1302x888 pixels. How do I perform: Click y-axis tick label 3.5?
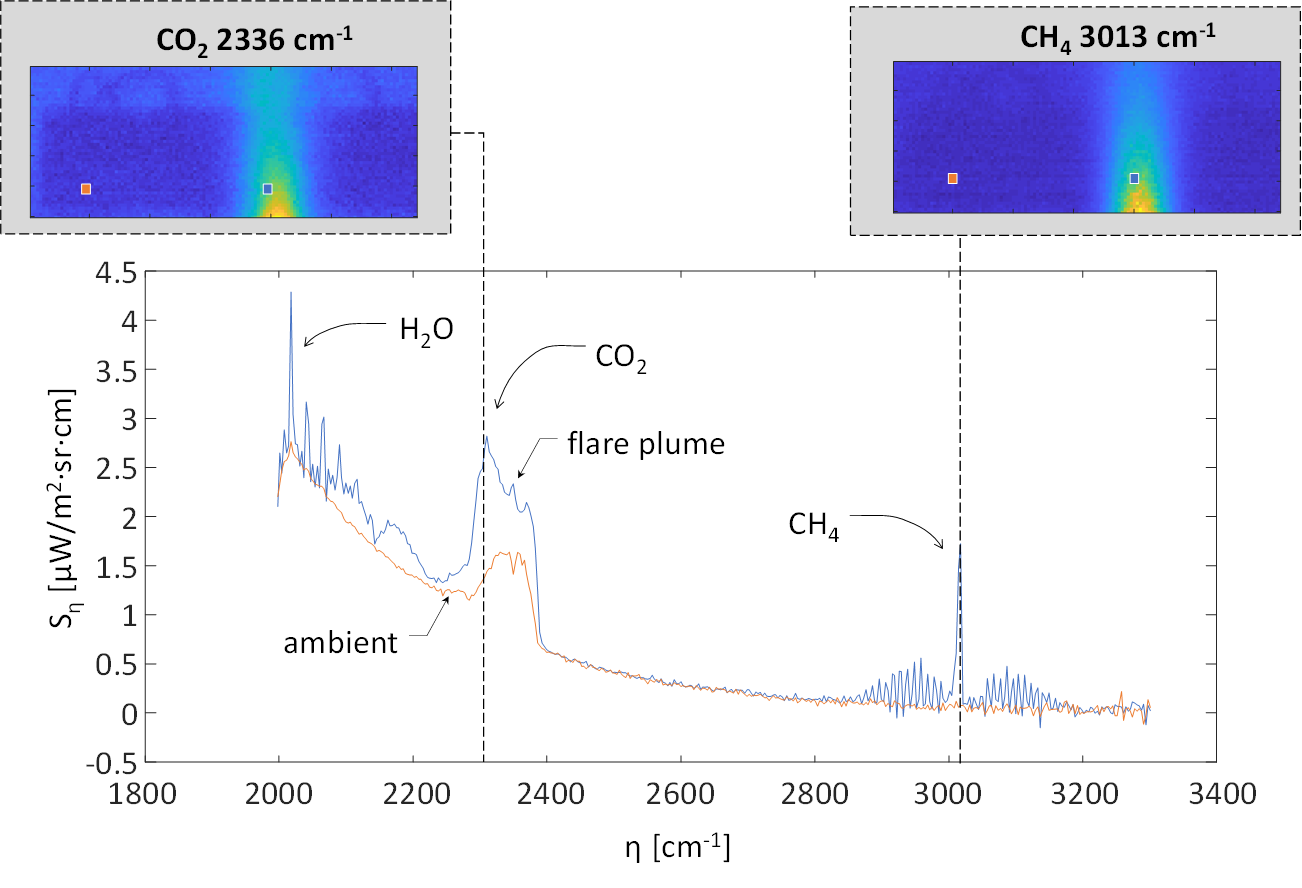tap(115, 370)
